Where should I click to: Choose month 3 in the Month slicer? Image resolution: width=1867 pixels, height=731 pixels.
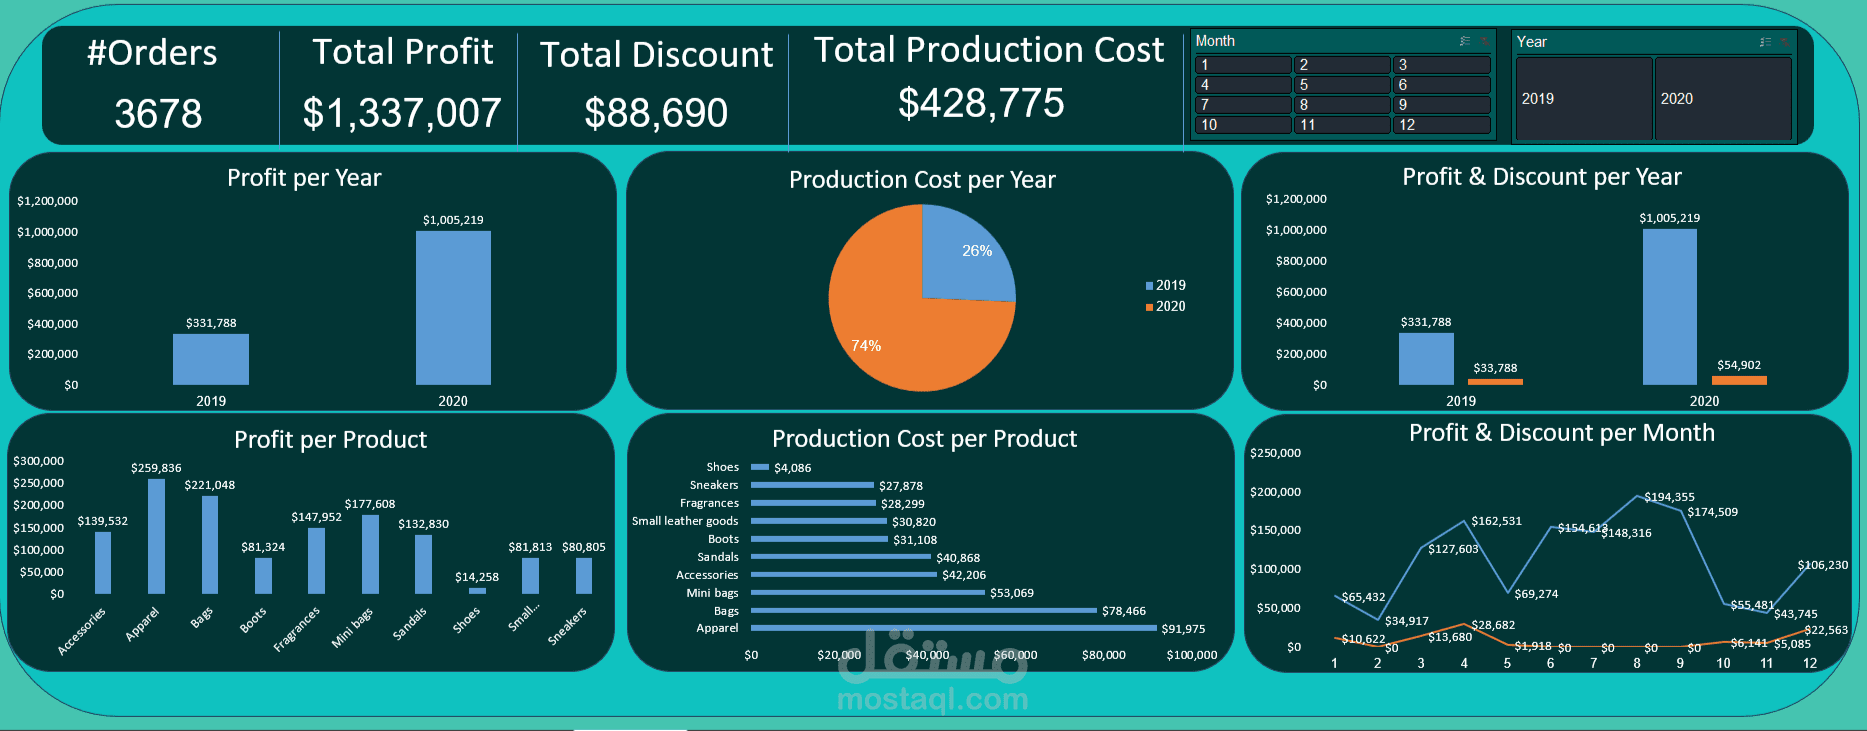coord(1441,65)
